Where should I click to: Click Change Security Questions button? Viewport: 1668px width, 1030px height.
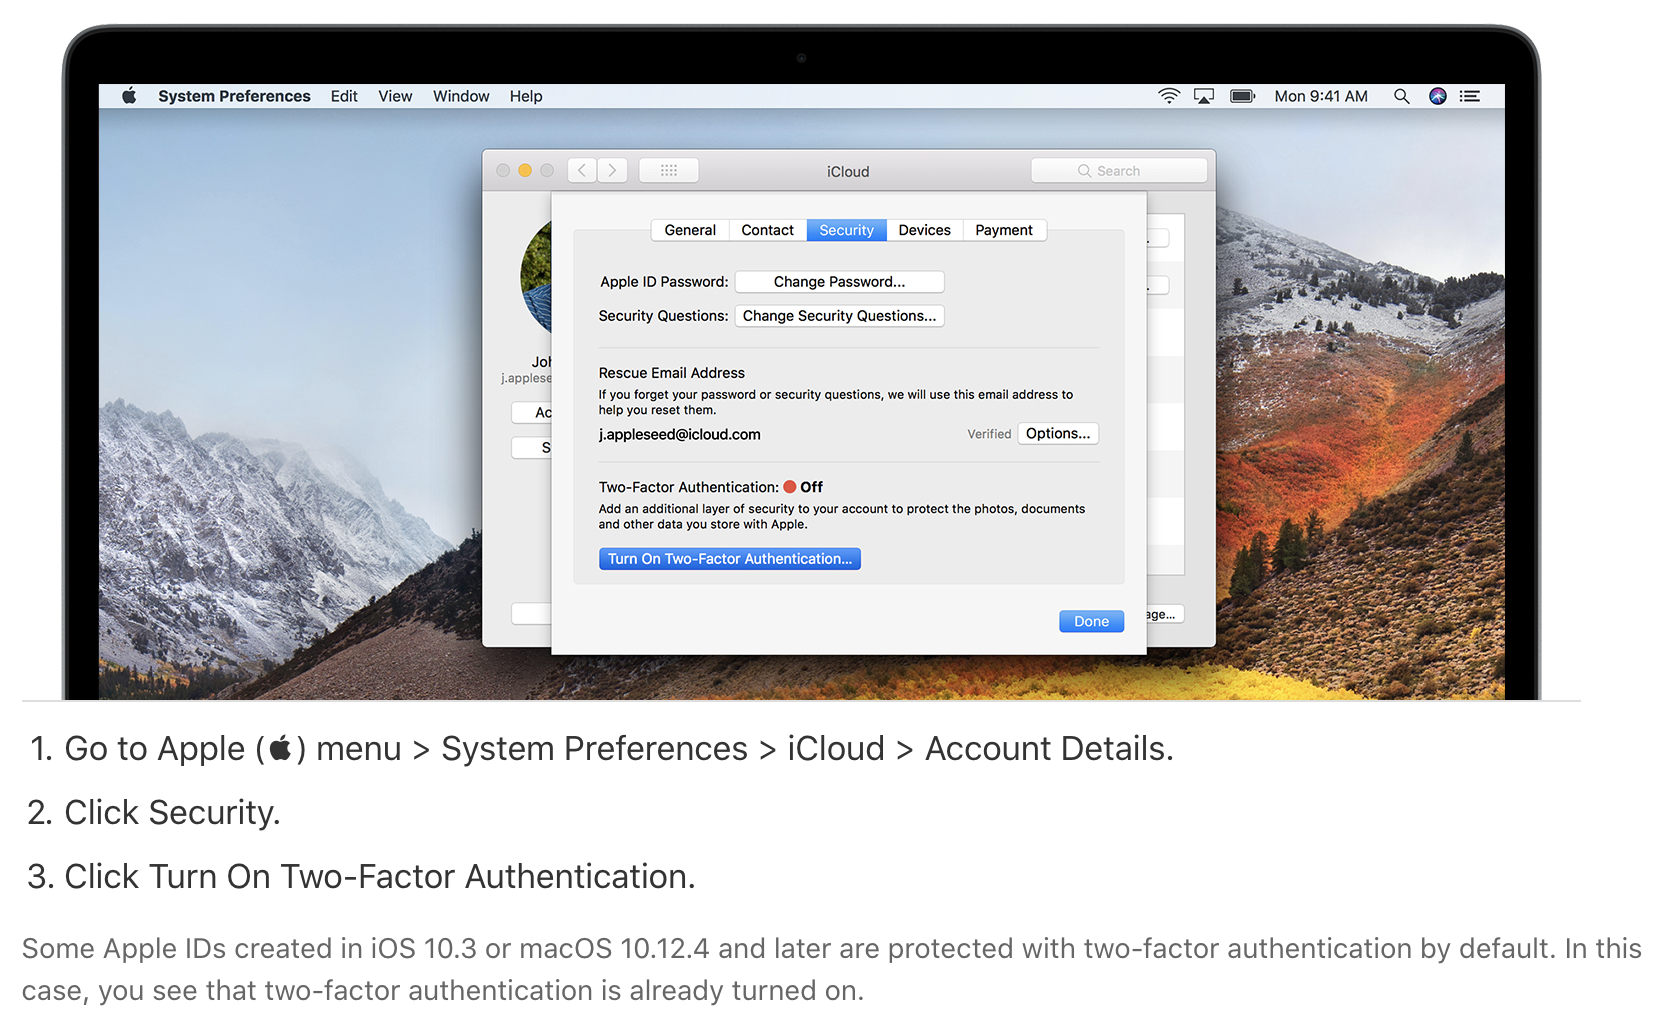click(x=839, y=316)
